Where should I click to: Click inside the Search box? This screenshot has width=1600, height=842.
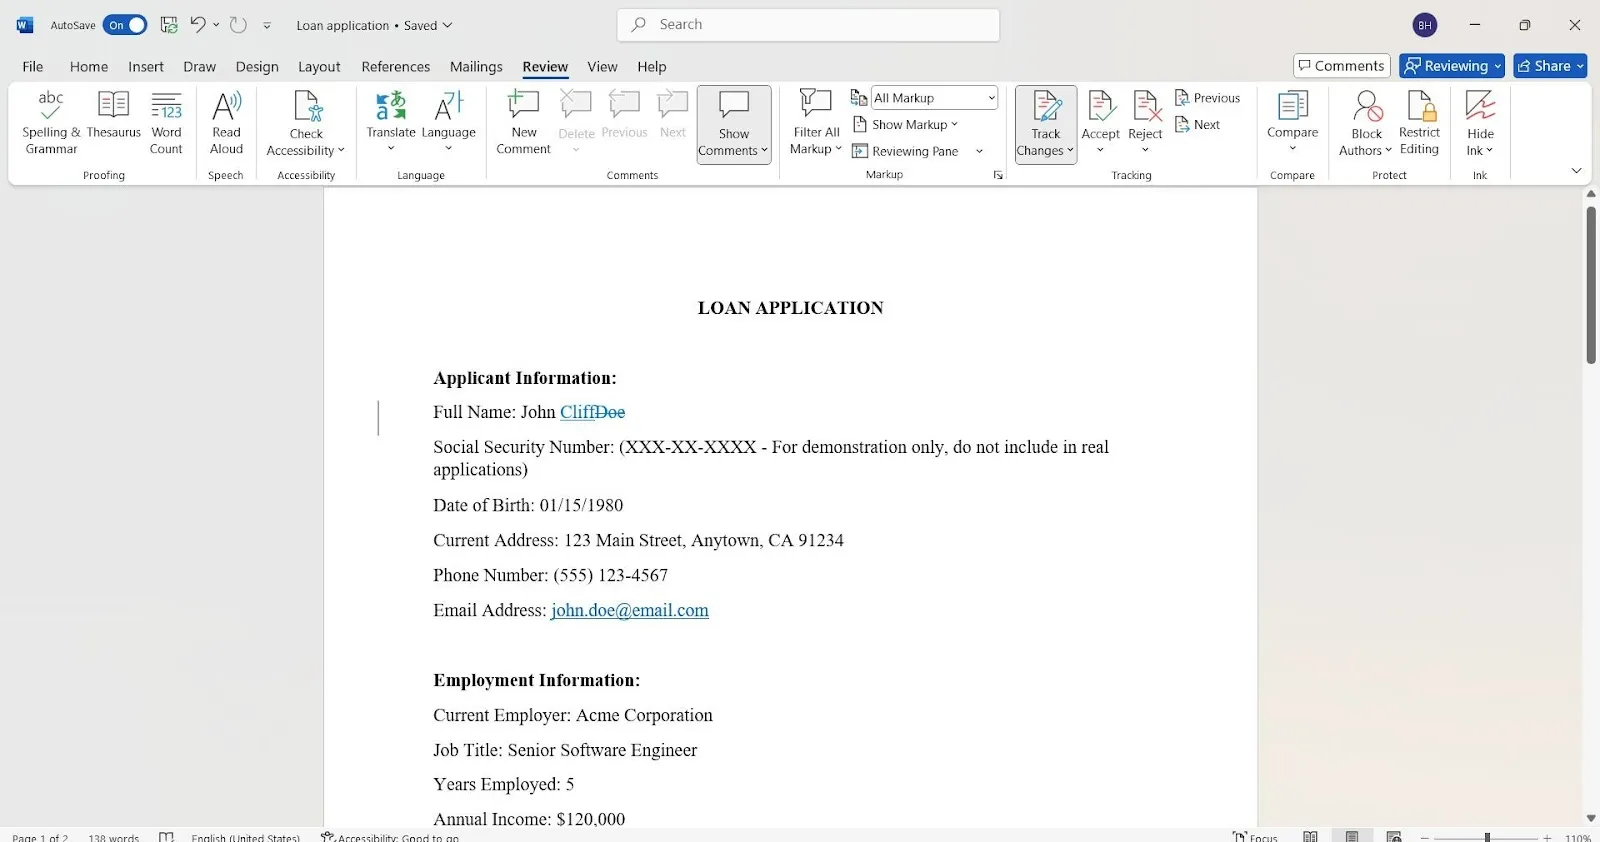[808, 24]
